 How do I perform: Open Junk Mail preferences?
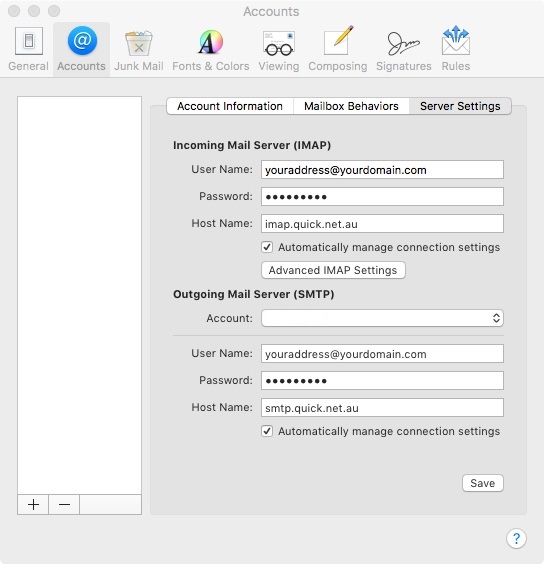(x=139, y=49)
